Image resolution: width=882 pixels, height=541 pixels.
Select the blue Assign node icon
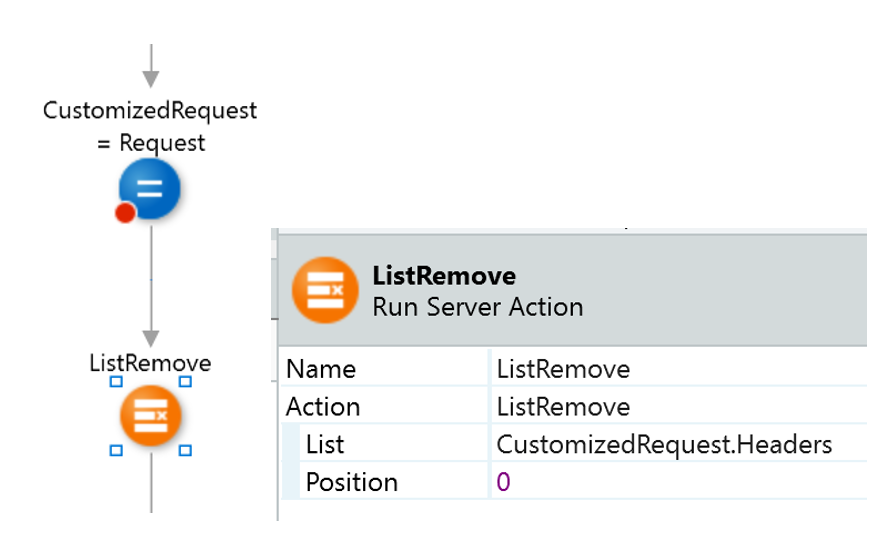(150, 190)
